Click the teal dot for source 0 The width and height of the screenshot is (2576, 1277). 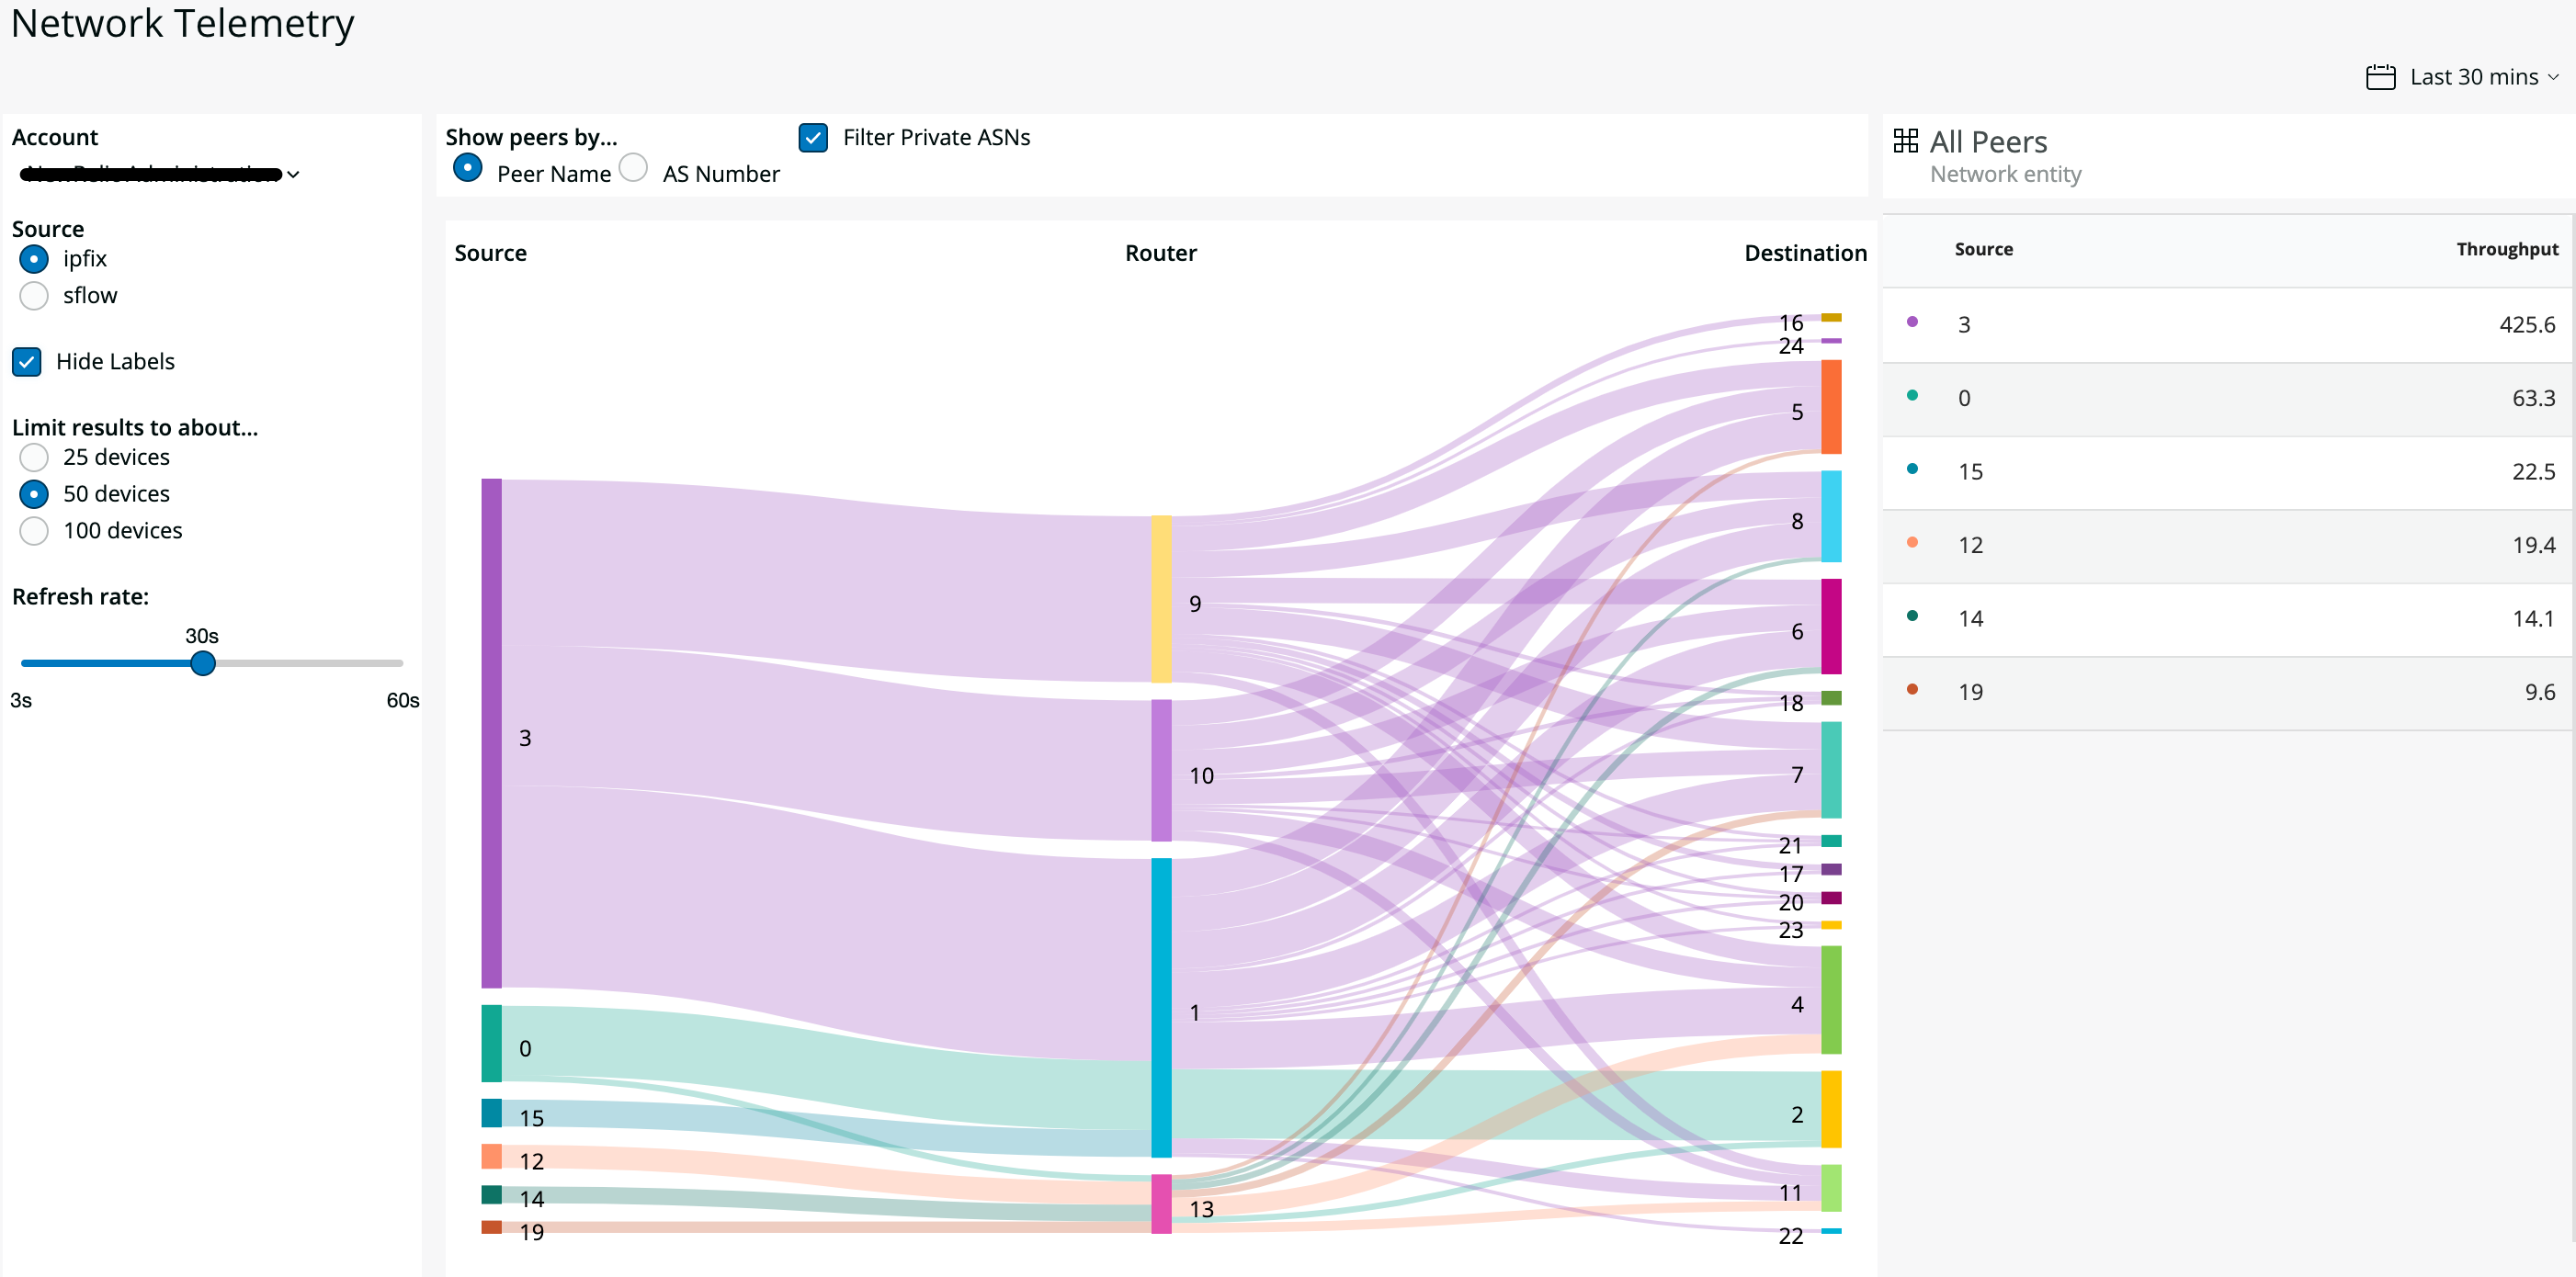click(1912, 395)
